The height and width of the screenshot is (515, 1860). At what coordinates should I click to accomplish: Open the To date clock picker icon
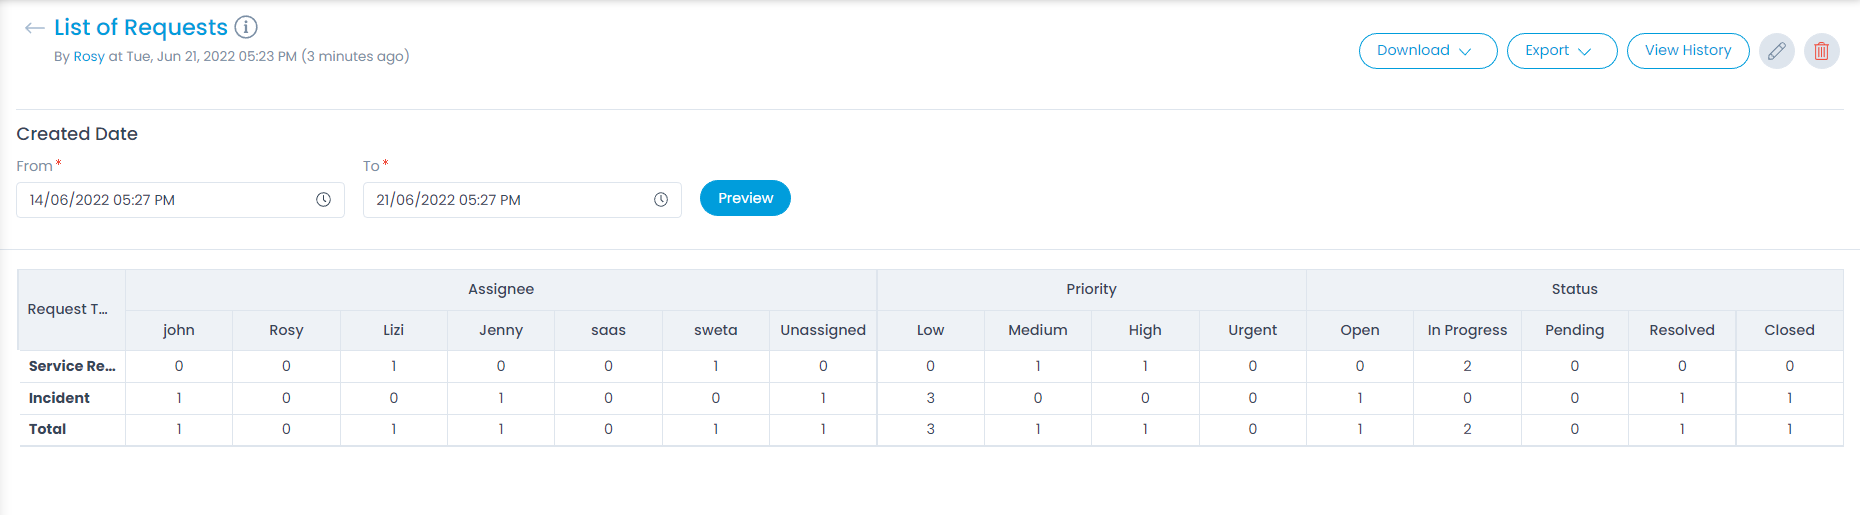(x=660, y=200)
